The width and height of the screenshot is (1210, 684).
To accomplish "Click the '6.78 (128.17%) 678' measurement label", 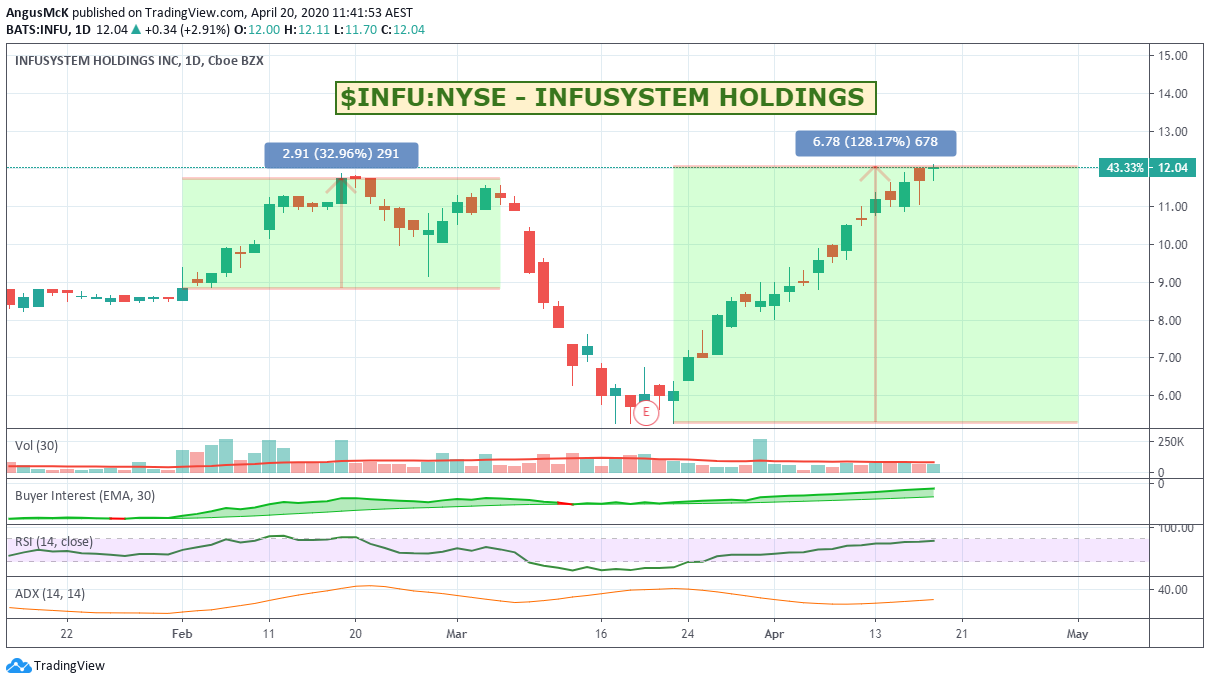I will tap(875, 143).
